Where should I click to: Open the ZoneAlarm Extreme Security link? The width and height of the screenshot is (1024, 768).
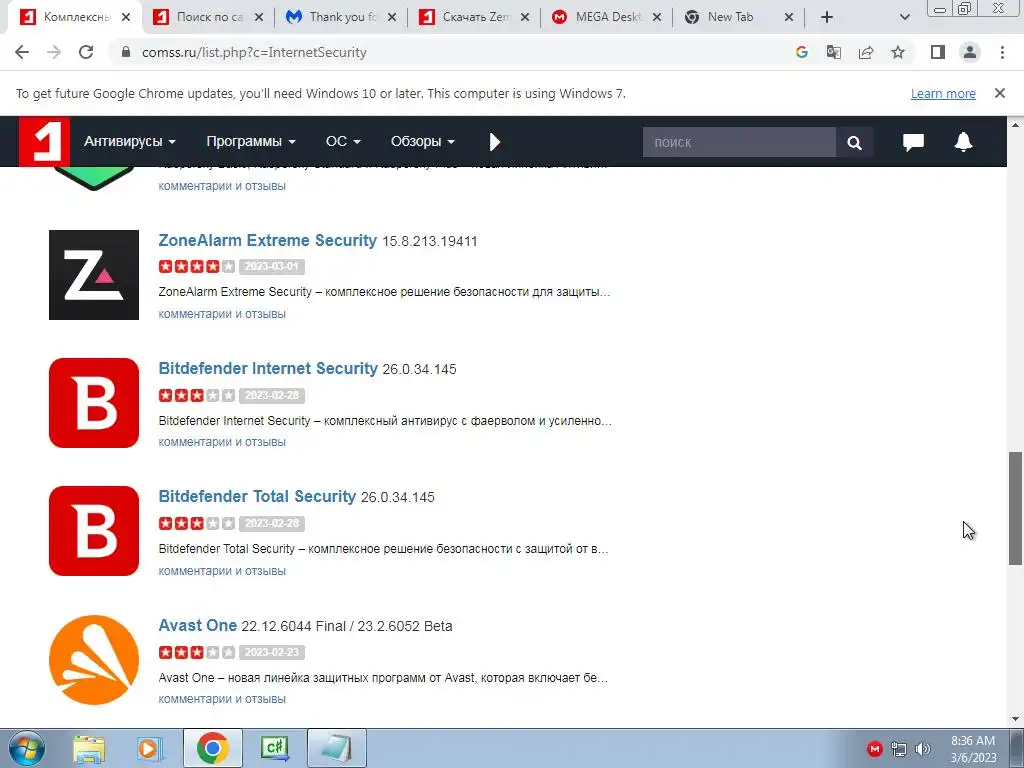click(x=268, y=240)
